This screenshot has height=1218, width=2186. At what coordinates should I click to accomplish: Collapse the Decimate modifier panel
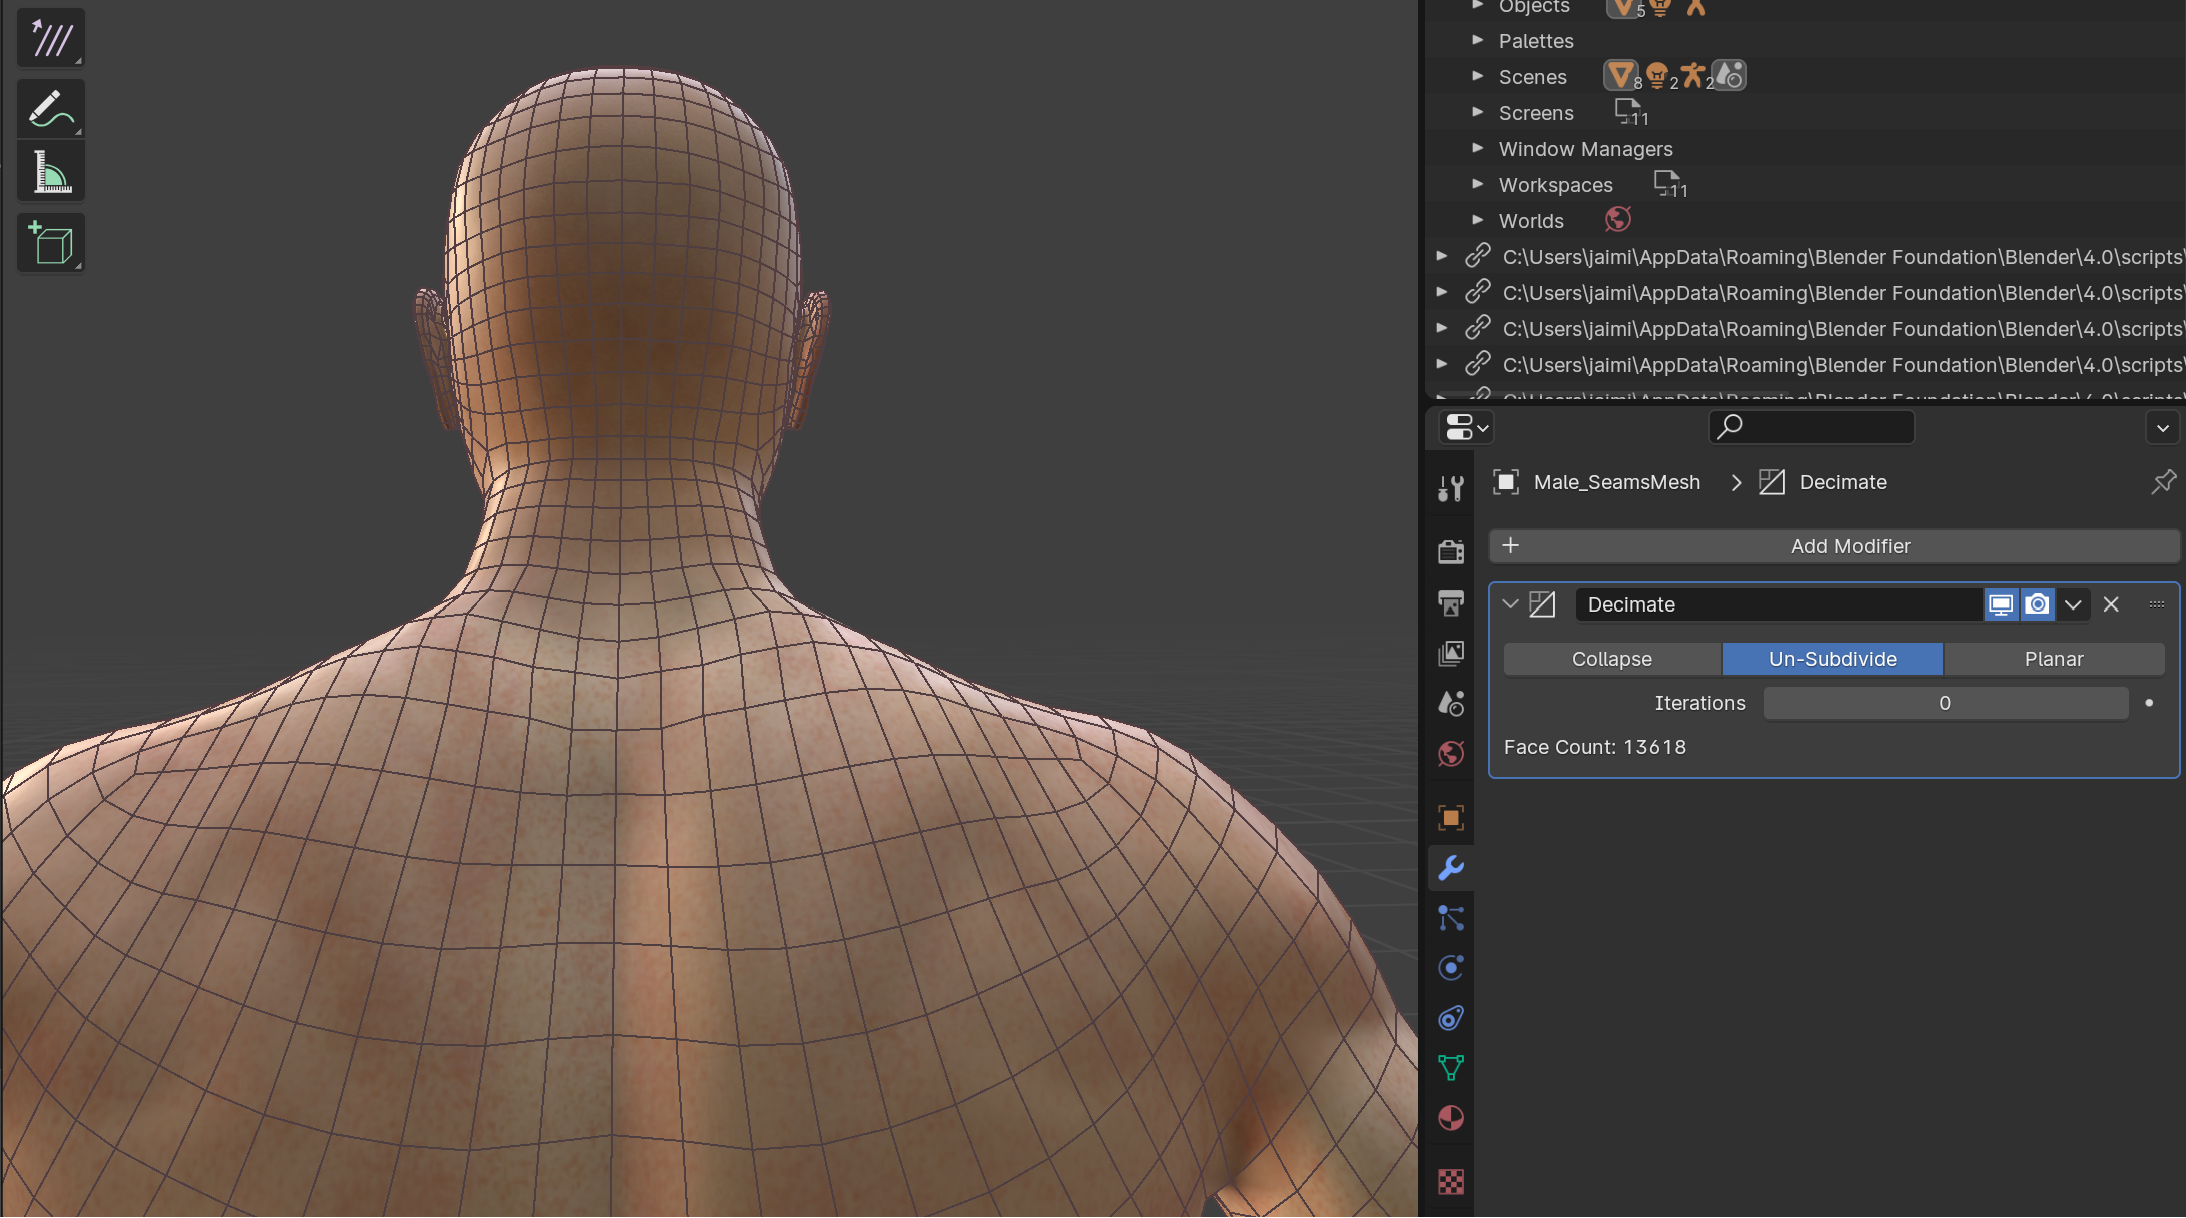click(1510, 604)
